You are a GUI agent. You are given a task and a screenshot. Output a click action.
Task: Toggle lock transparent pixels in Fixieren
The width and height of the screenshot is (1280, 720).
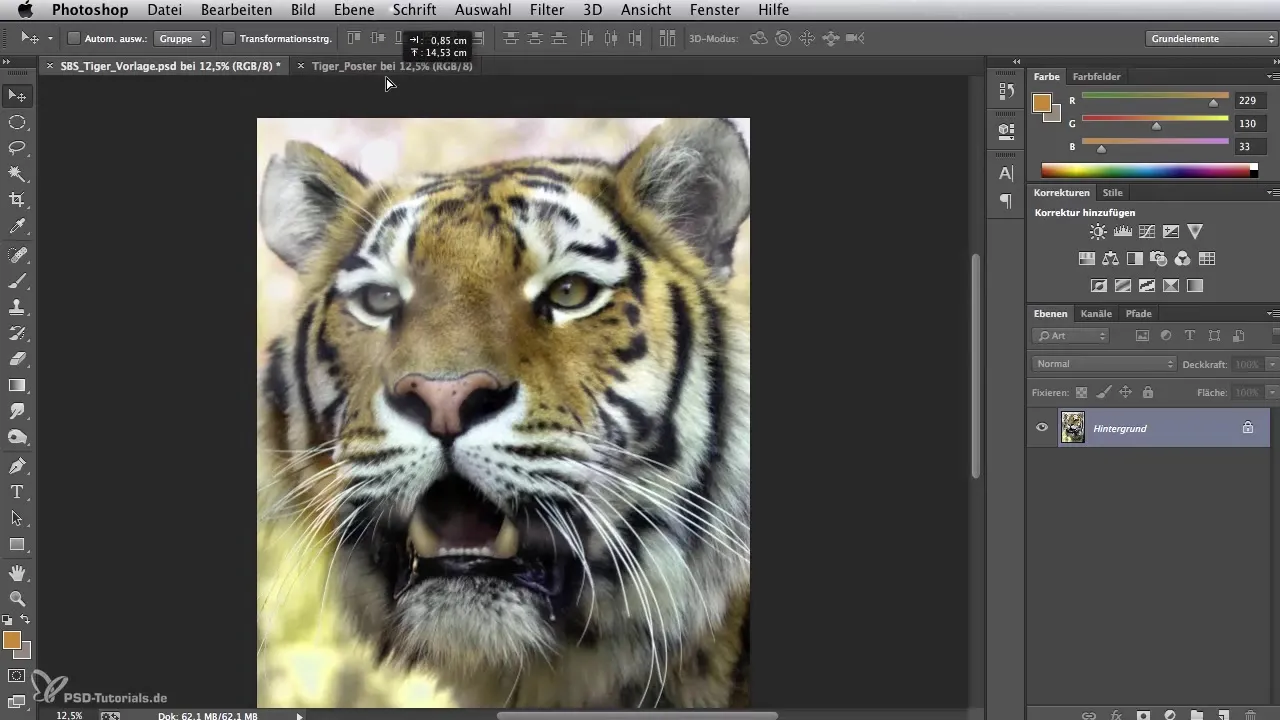coord(1081,393)
